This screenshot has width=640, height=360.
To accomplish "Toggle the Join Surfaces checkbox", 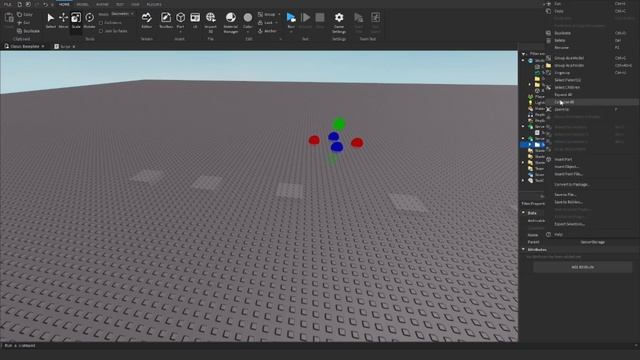I will 101,31.
